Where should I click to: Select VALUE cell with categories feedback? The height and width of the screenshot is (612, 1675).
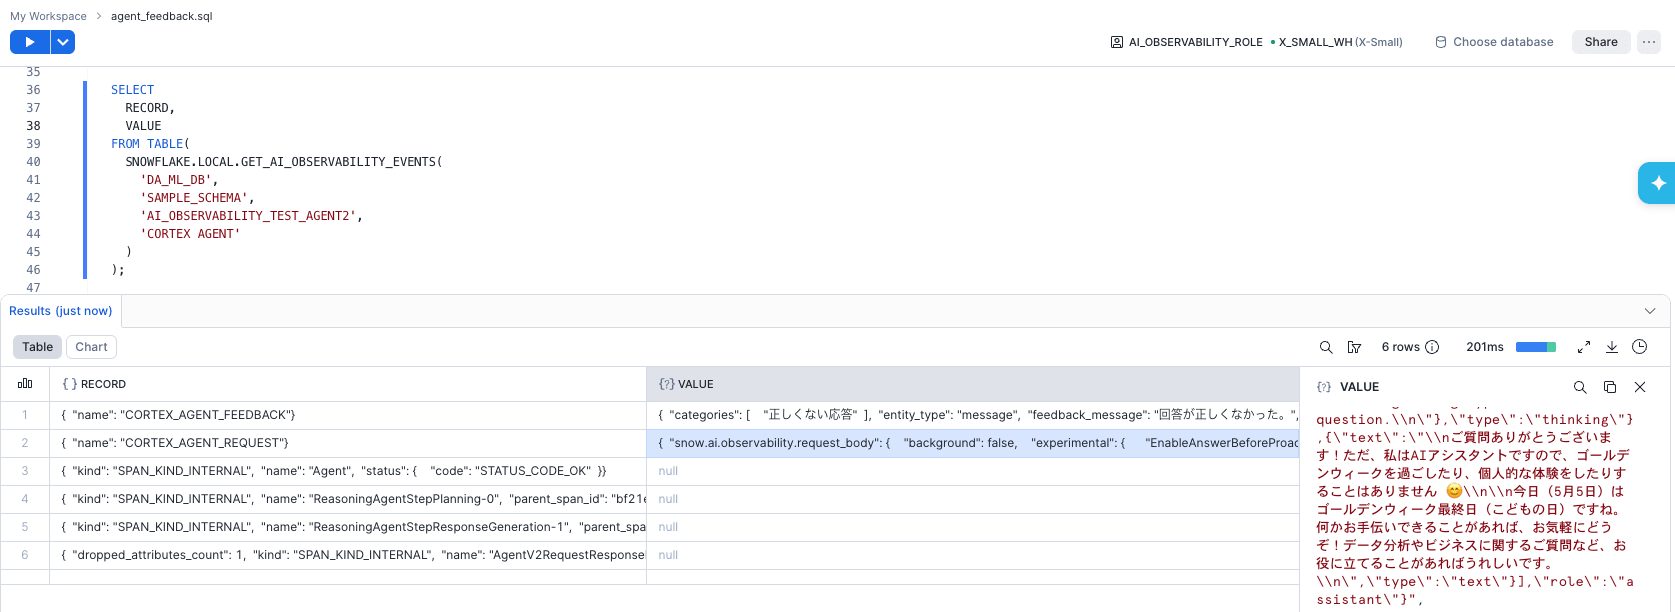[x=972, y=415]
